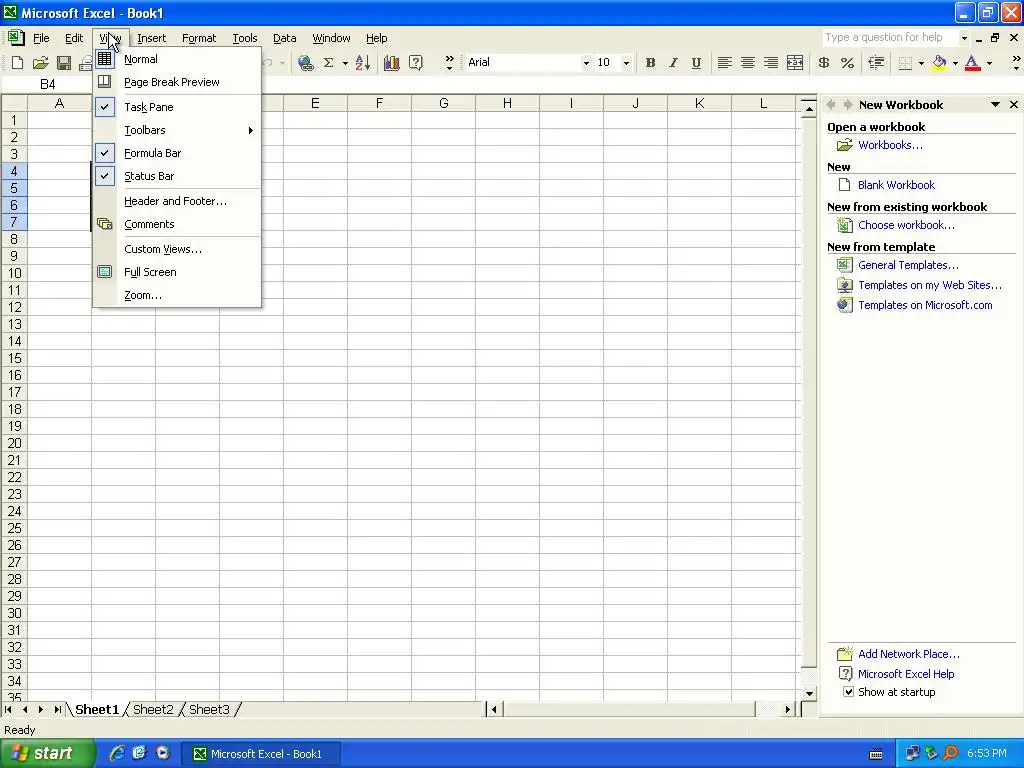Click the Save floppy disk icon
The image size is (1024, 768).
coord(63,63)
